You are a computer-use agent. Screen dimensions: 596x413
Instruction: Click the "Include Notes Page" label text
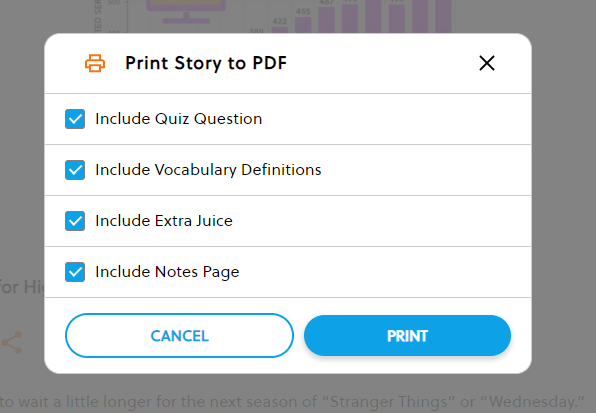pos(167,272)
